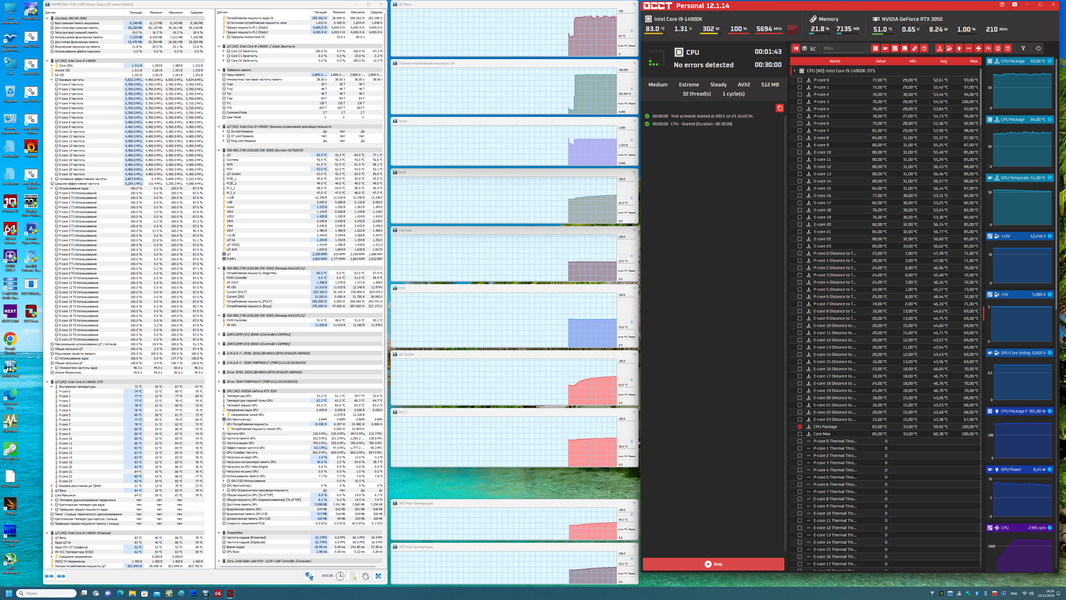Take a screenshot with OCCT title bar camera icon
The image size is (1066, 600).
(1014, 5)
